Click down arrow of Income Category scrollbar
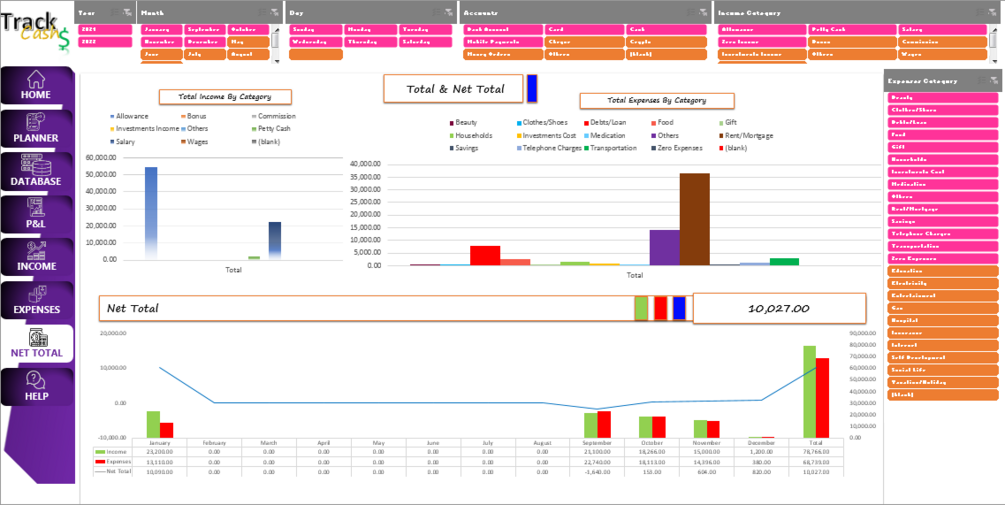This screenshot has height=505, width=1005. point(994,61)
